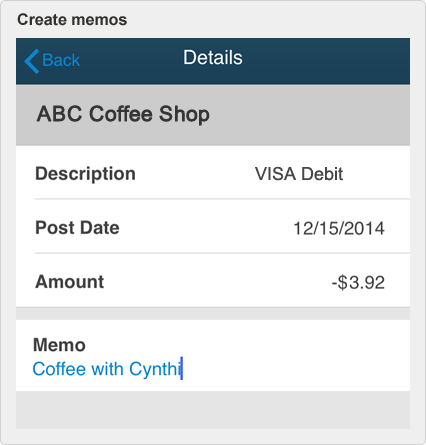Image resolution: width=426 pixels, height=445 pixels.
Task: Click the back chevron arrow icon
Action: tap(32, 61)
